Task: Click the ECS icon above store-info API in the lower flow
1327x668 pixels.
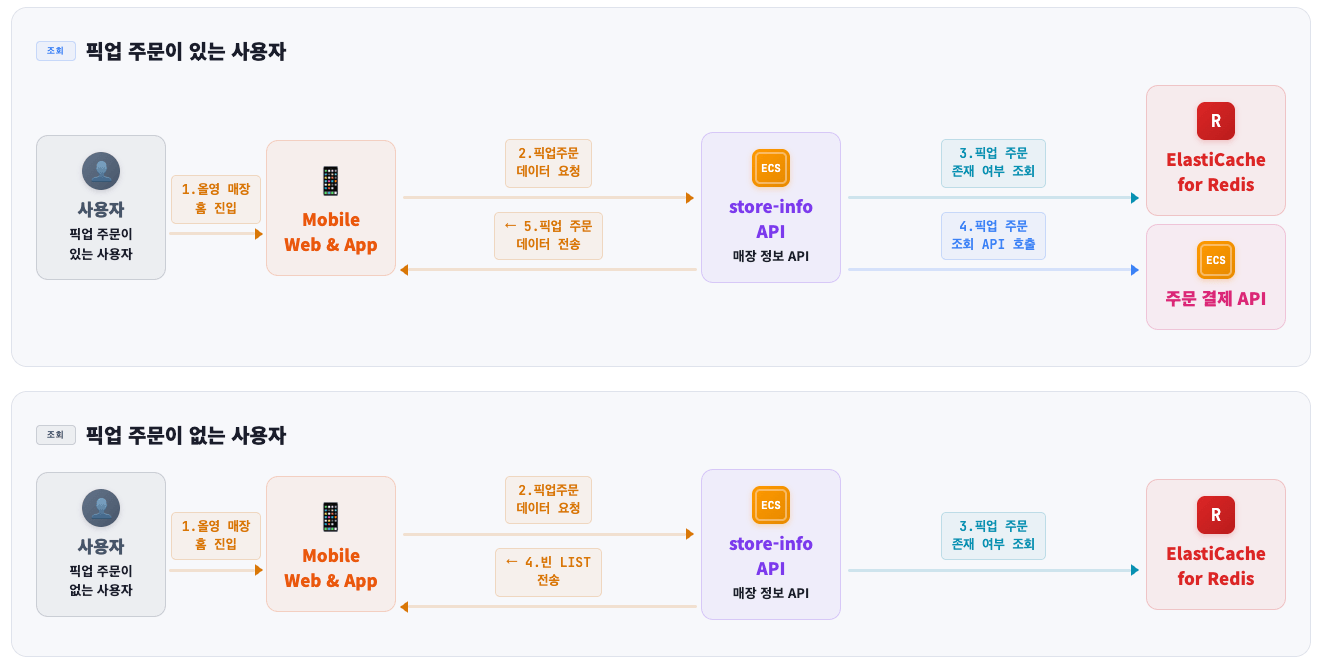Action: [x=771, y=505]
